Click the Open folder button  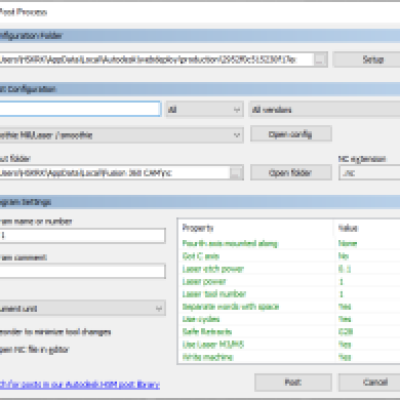[291, 173]
